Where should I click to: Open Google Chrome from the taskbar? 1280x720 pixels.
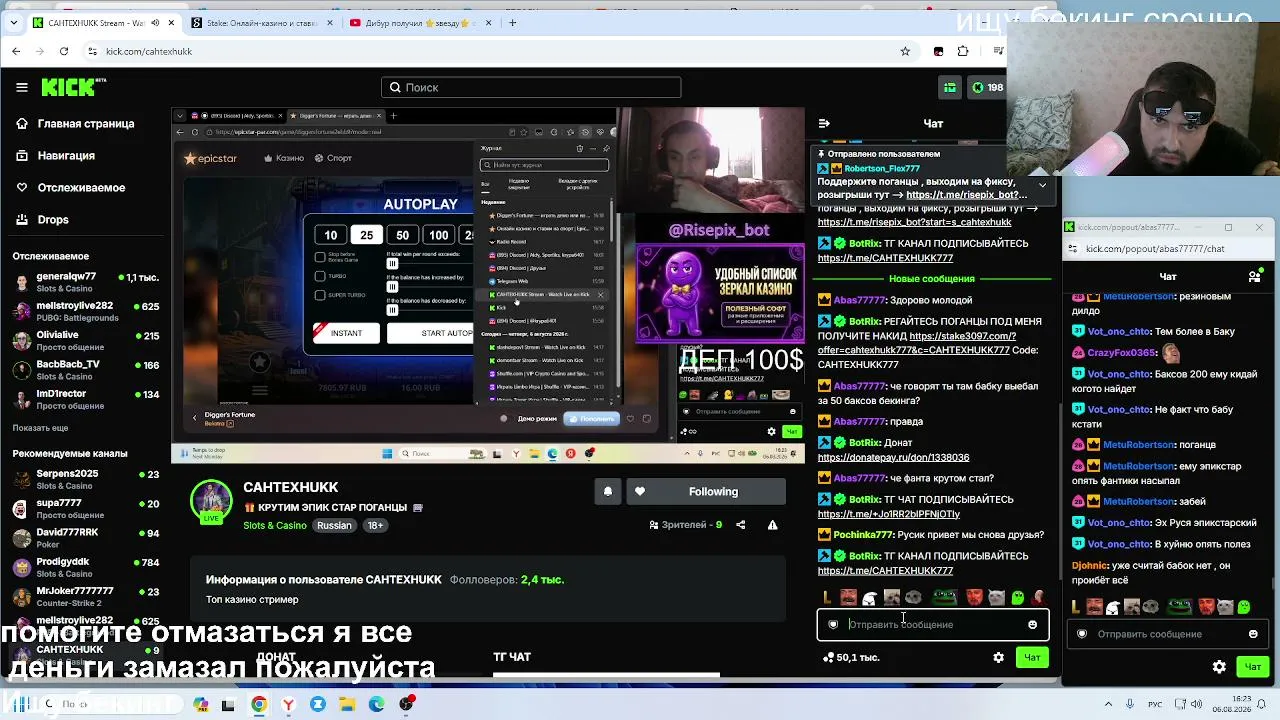click(x=259, y=704)
